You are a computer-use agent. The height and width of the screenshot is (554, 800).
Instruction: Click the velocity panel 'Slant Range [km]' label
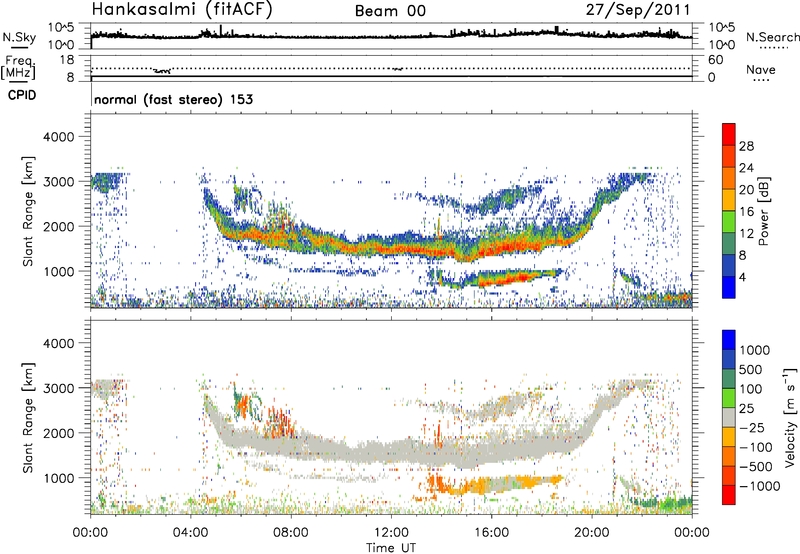pos(28,418)
